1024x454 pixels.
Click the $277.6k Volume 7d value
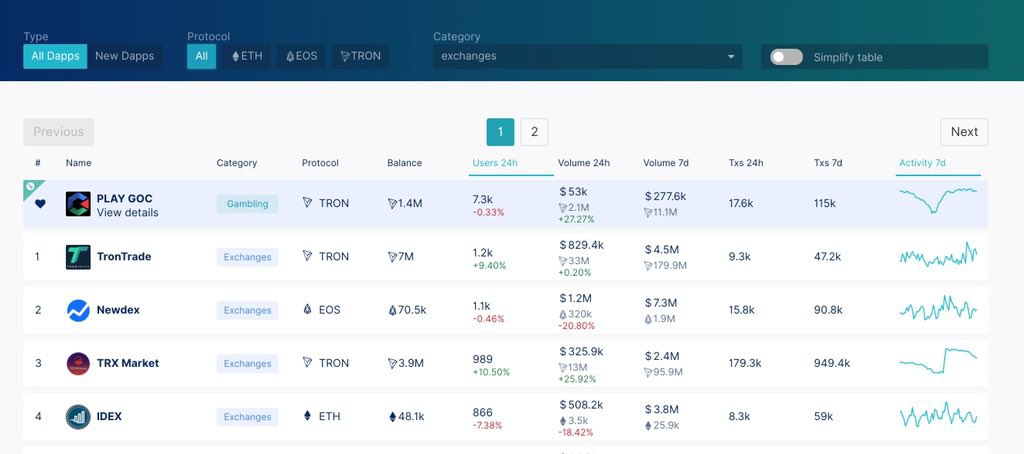pos(665,196)
